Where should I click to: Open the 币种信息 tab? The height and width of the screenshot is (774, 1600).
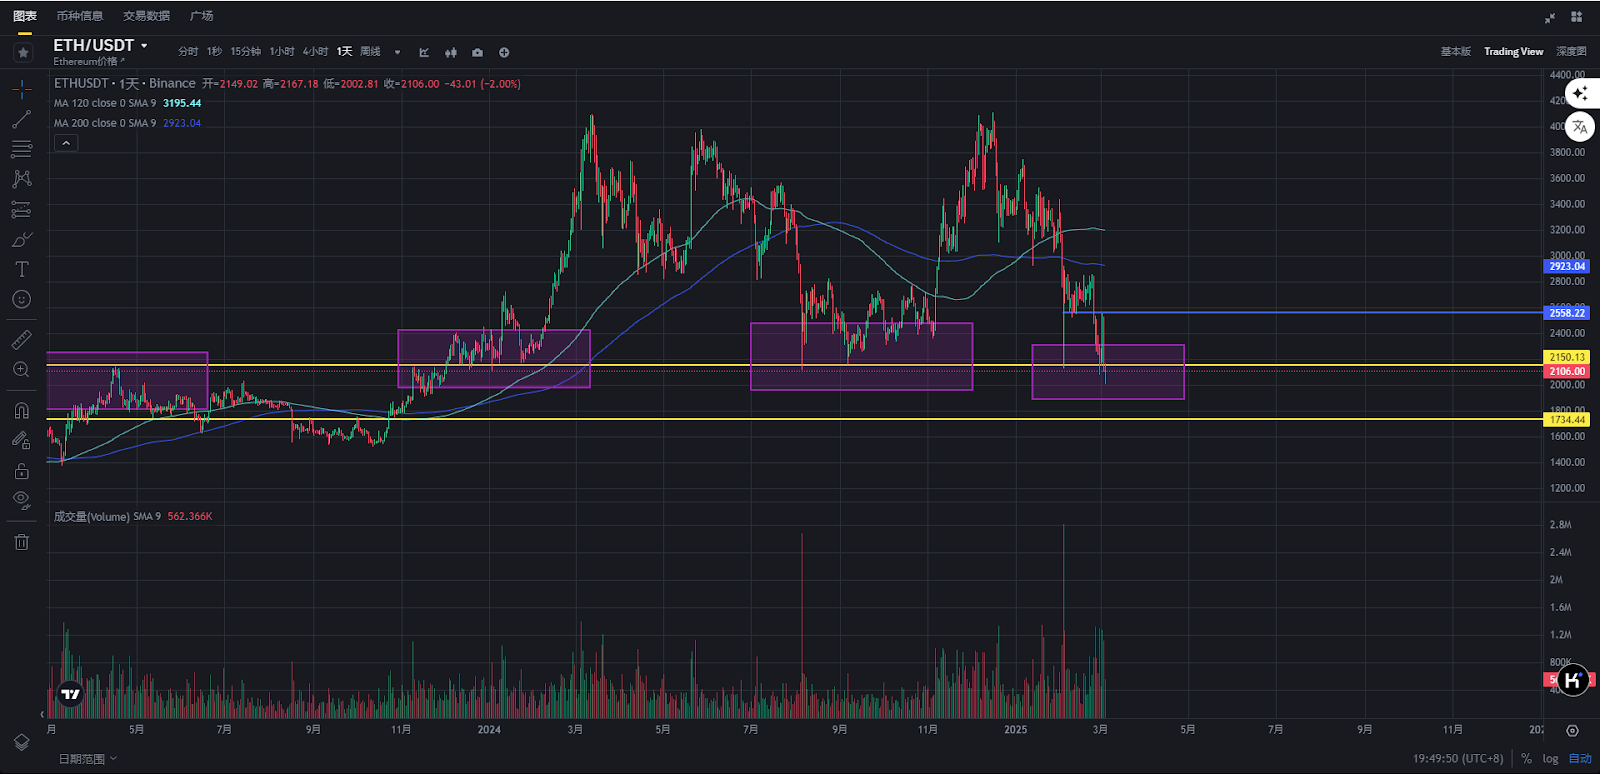tap(80, 16)
